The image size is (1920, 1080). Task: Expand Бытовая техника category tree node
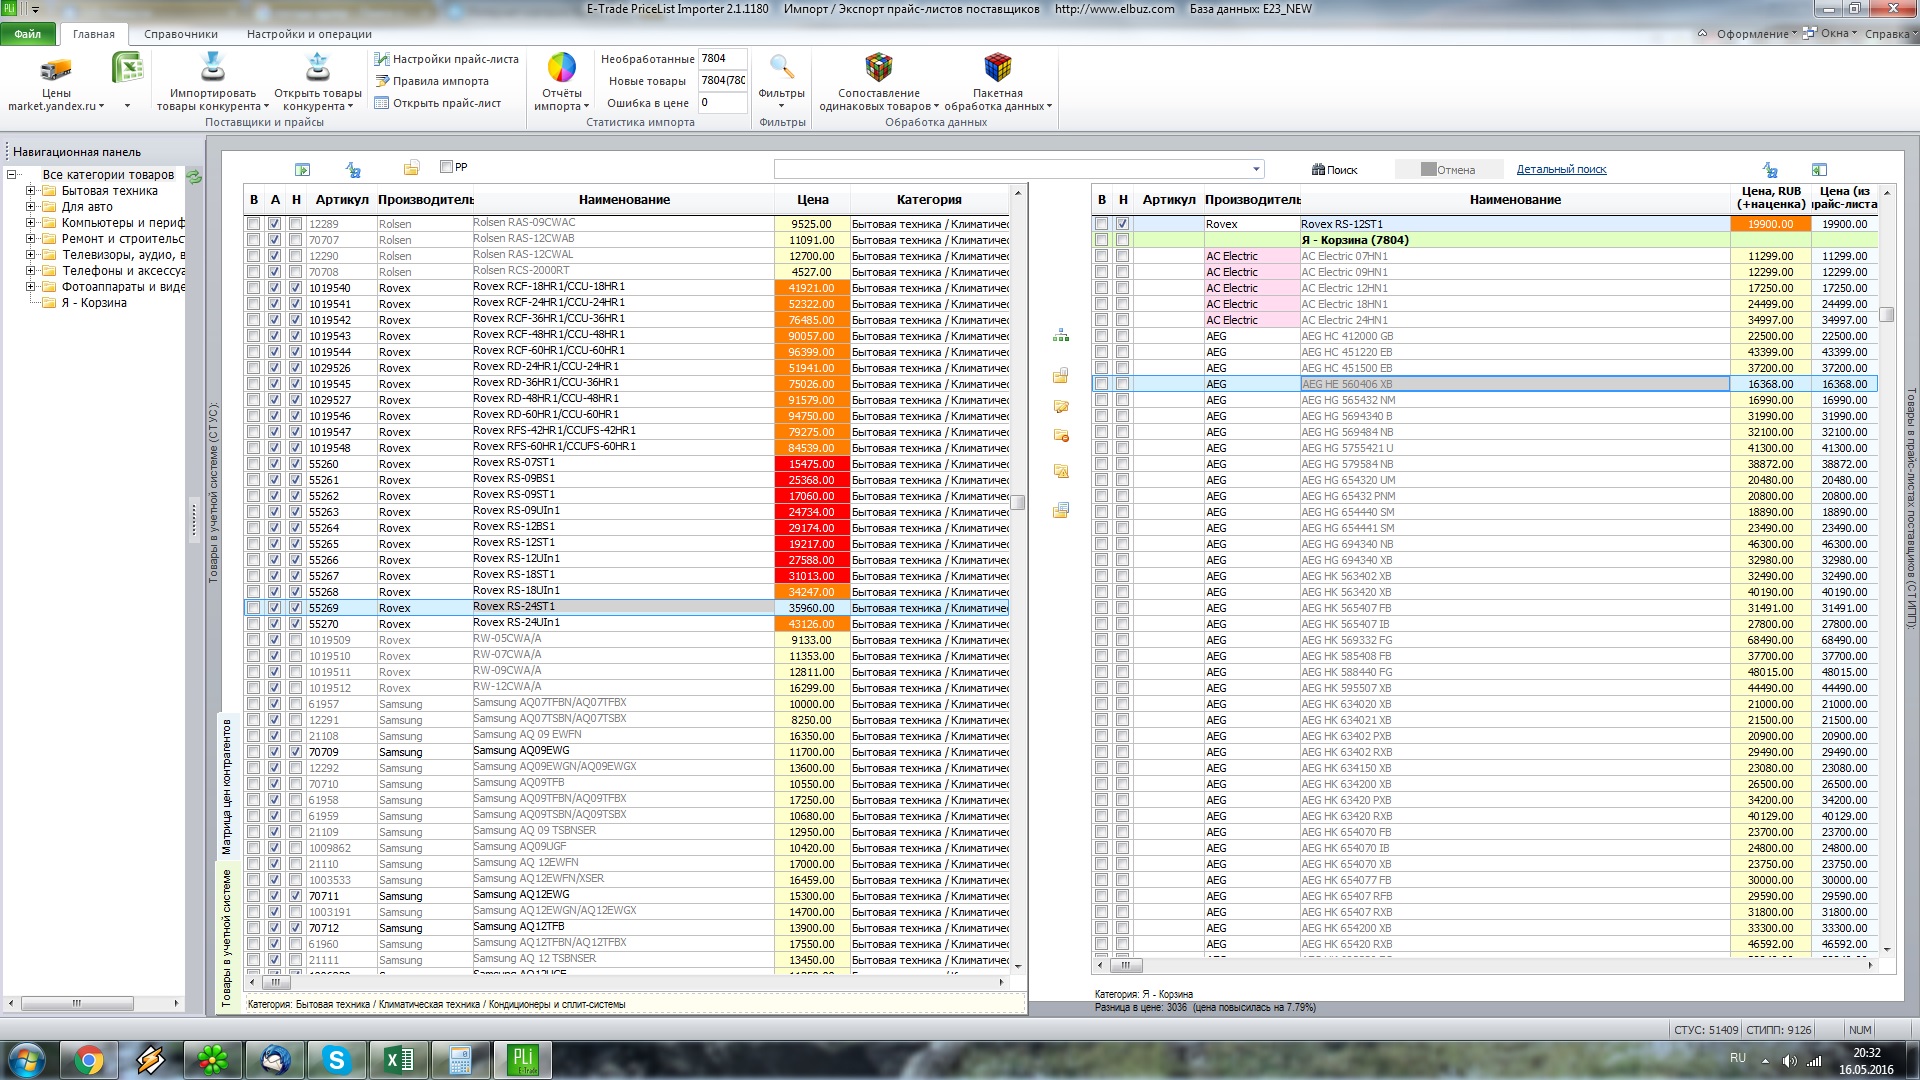pyautogui.click(x=30, y=191)
